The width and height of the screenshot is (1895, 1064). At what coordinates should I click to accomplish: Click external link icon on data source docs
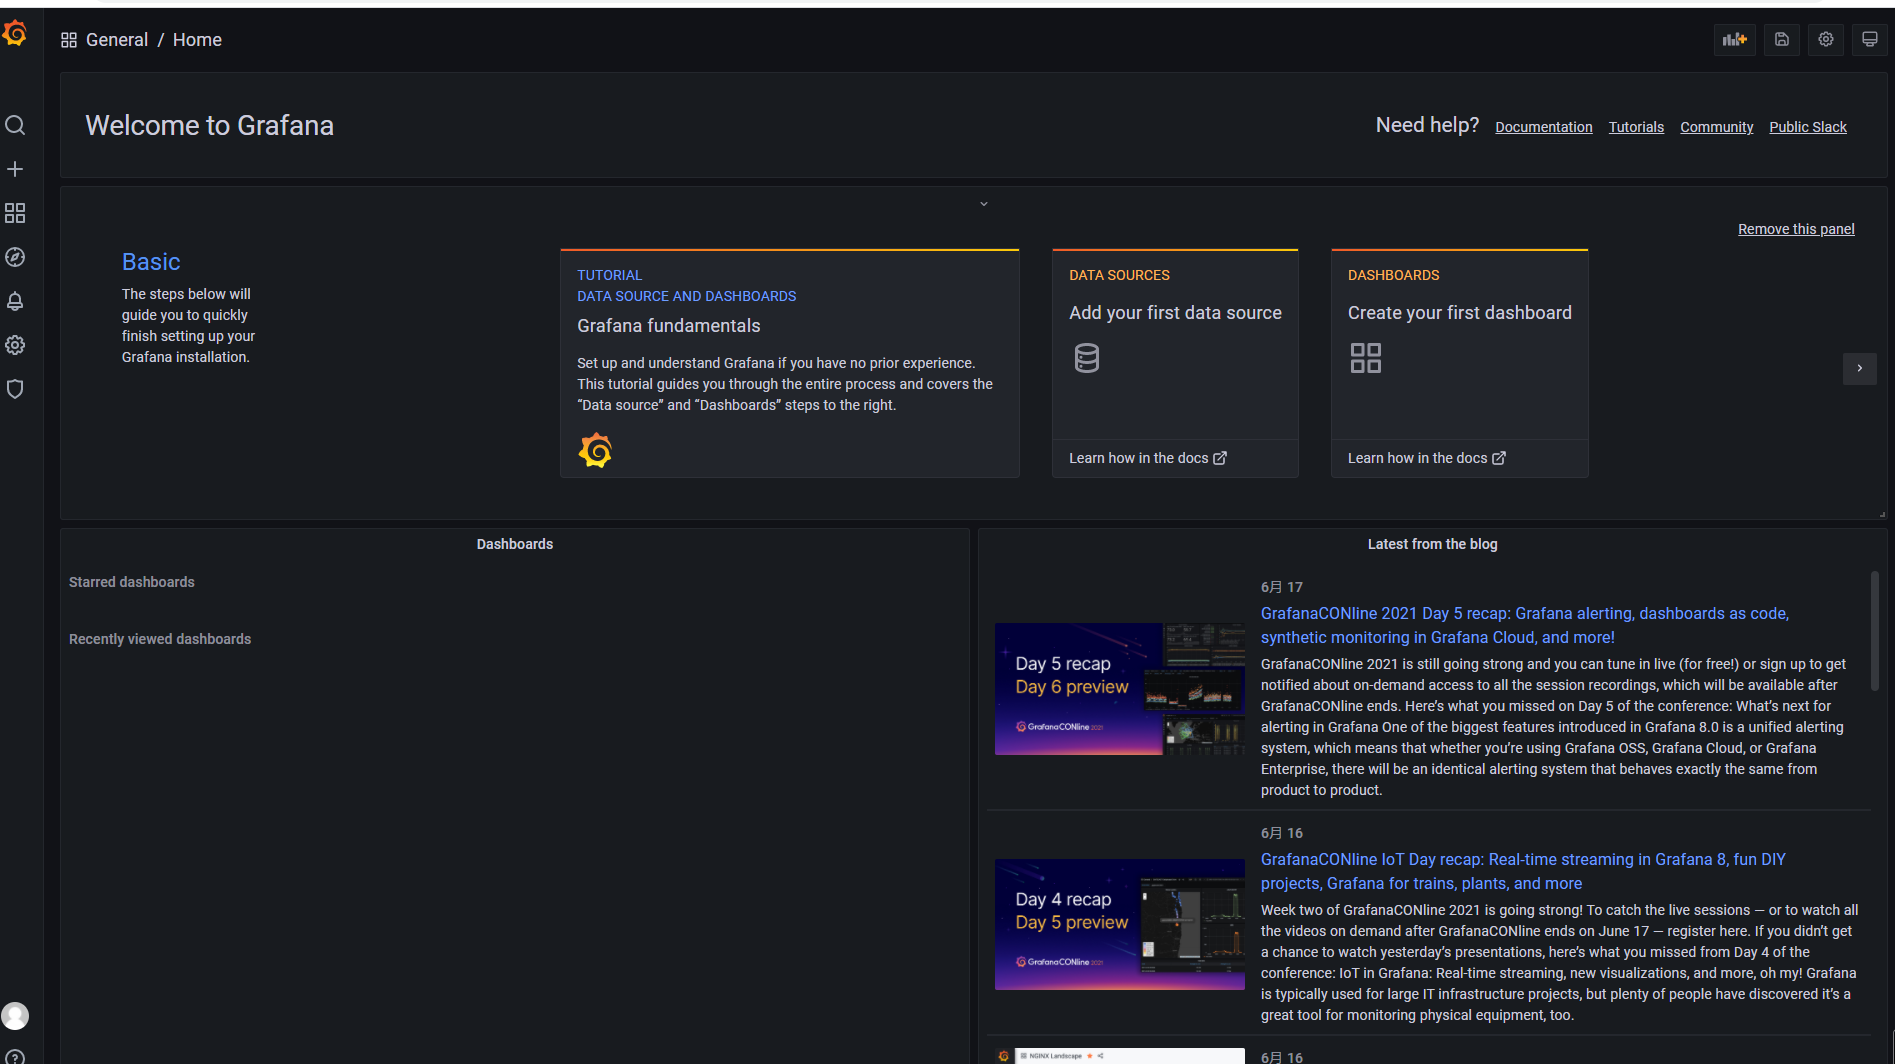1220,458
